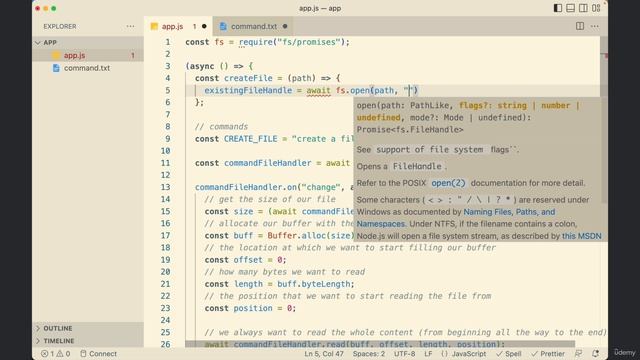Place cursor on 'const offset = 0;' line
The height and width of the screenshot is (360, 640).
(245, 260)
